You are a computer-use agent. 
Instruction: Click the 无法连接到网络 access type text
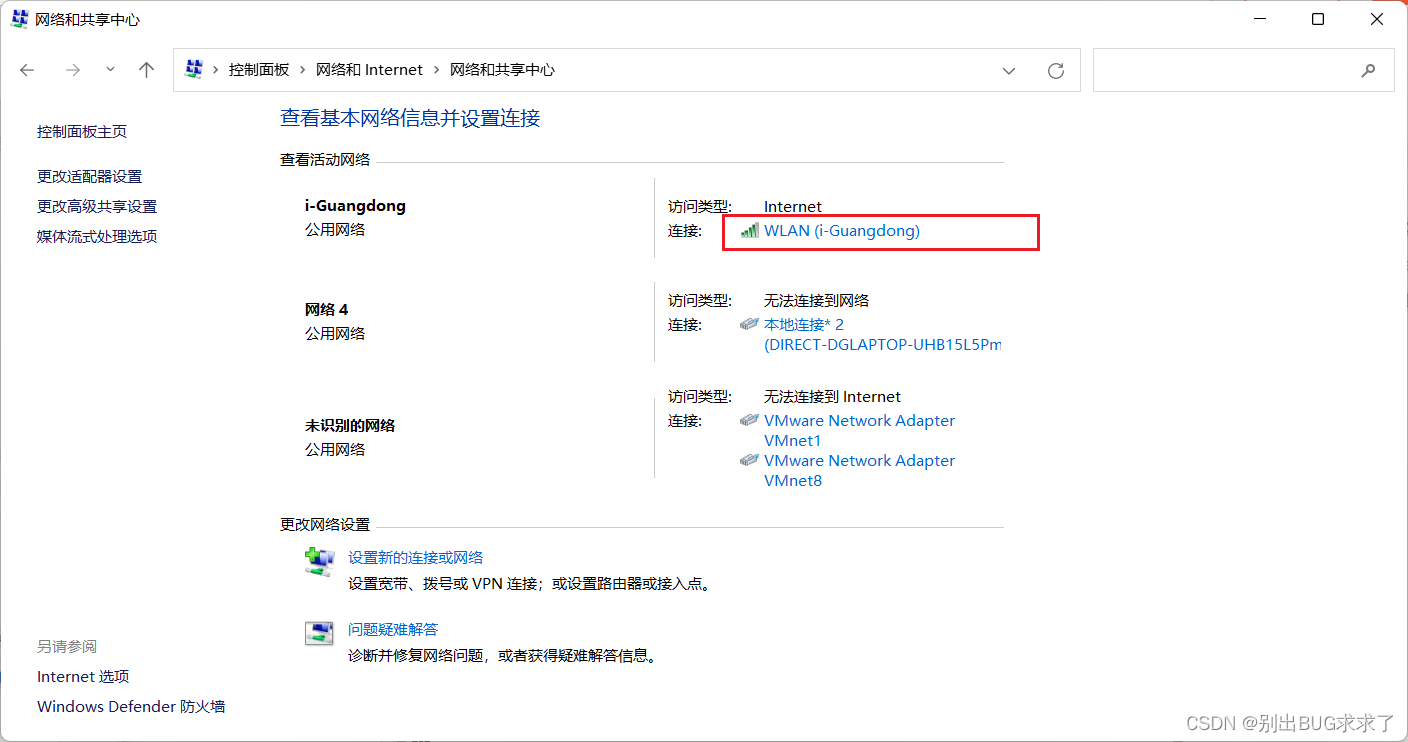(817, 301)
